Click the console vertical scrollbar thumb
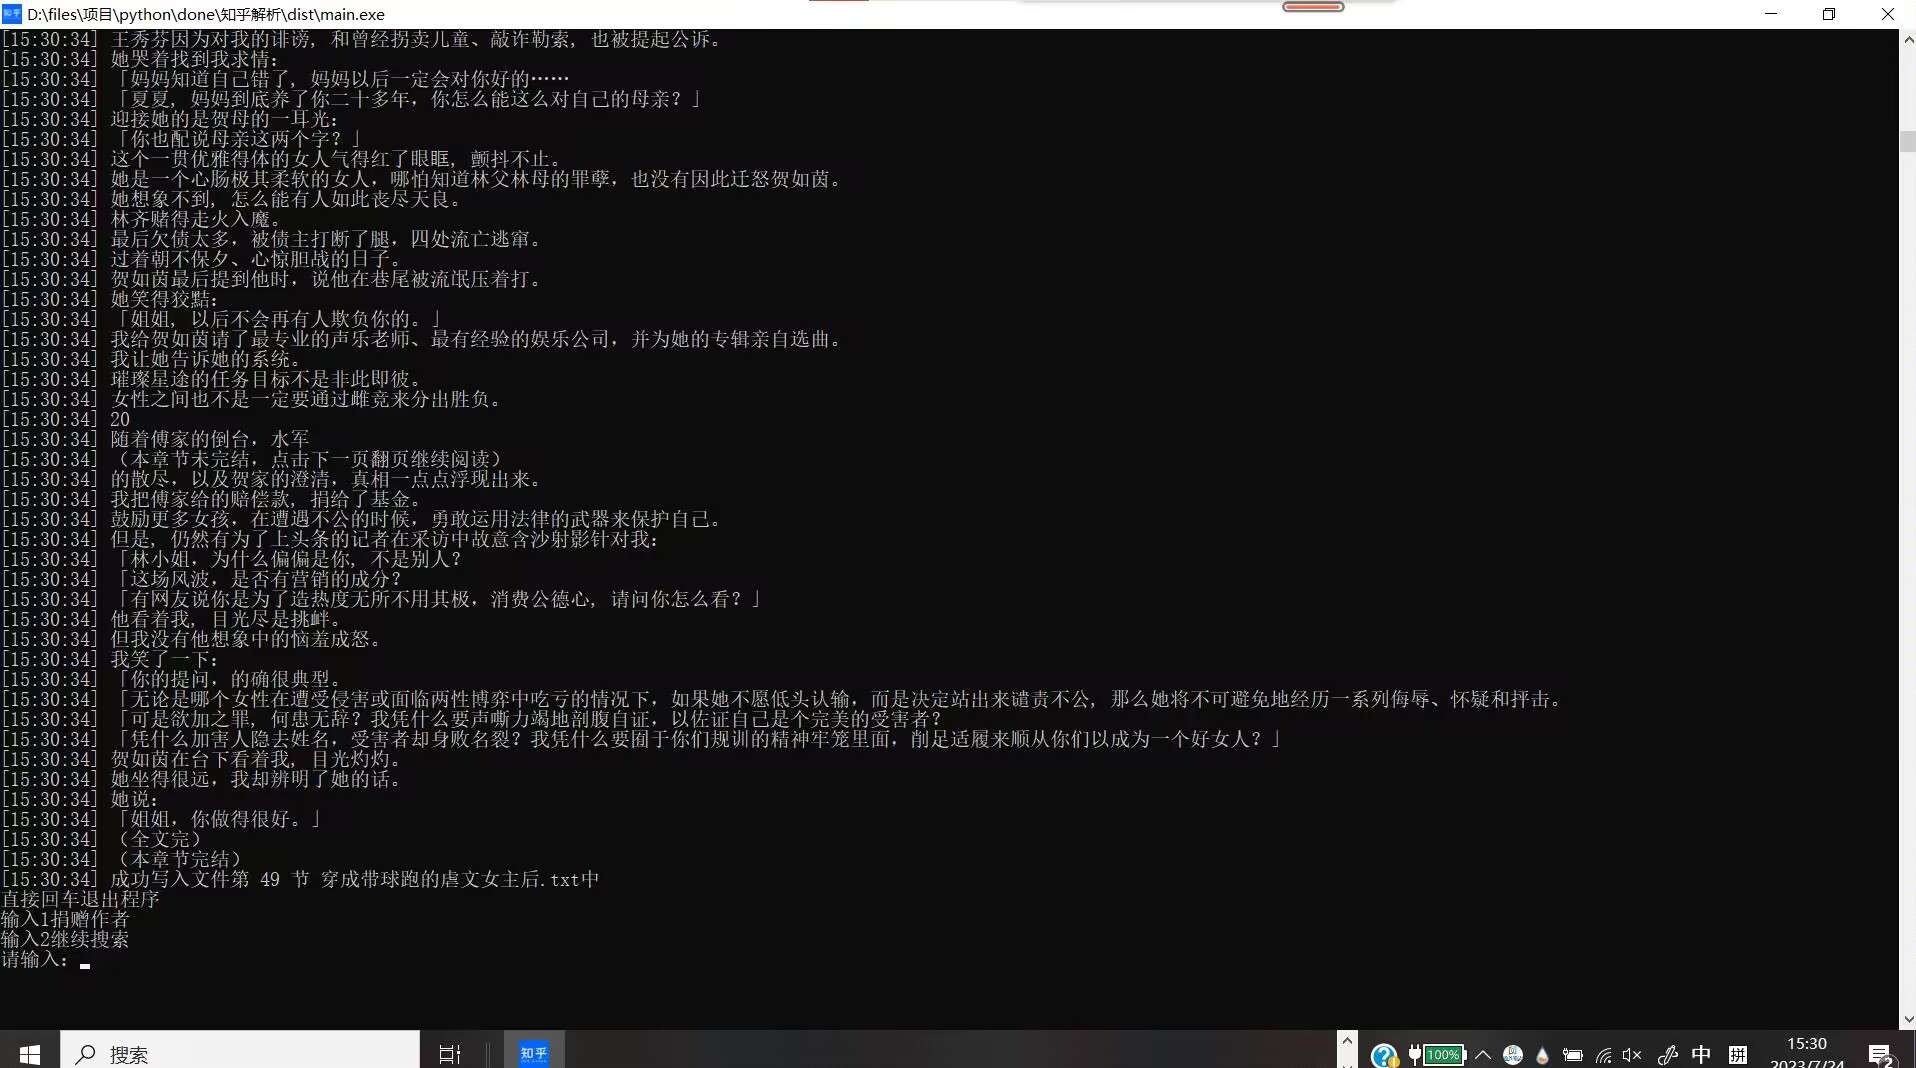This screenshot has height=1068, width=1916. pos(1908,141)
